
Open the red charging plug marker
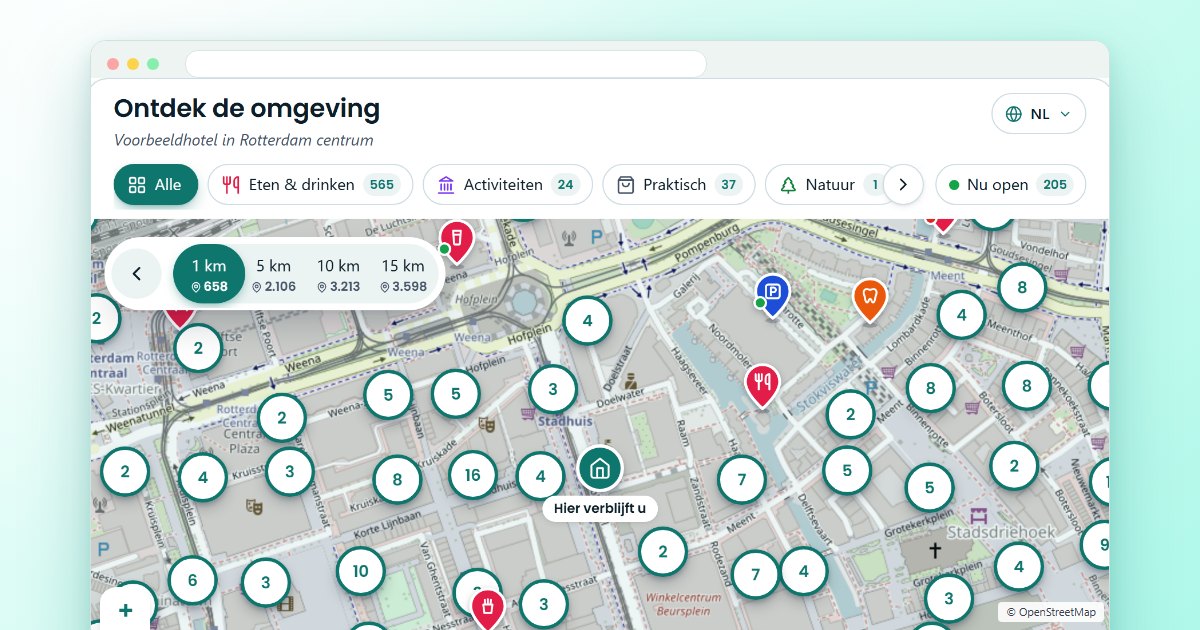point(487,606)
